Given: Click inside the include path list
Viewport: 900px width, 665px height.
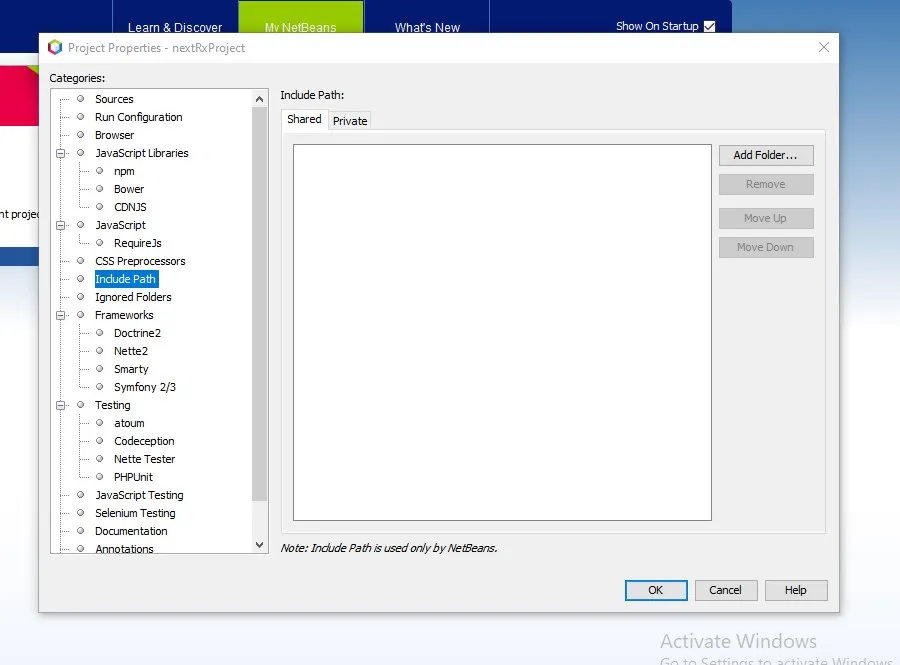Looking at the screenshot, I should (502, 332).
